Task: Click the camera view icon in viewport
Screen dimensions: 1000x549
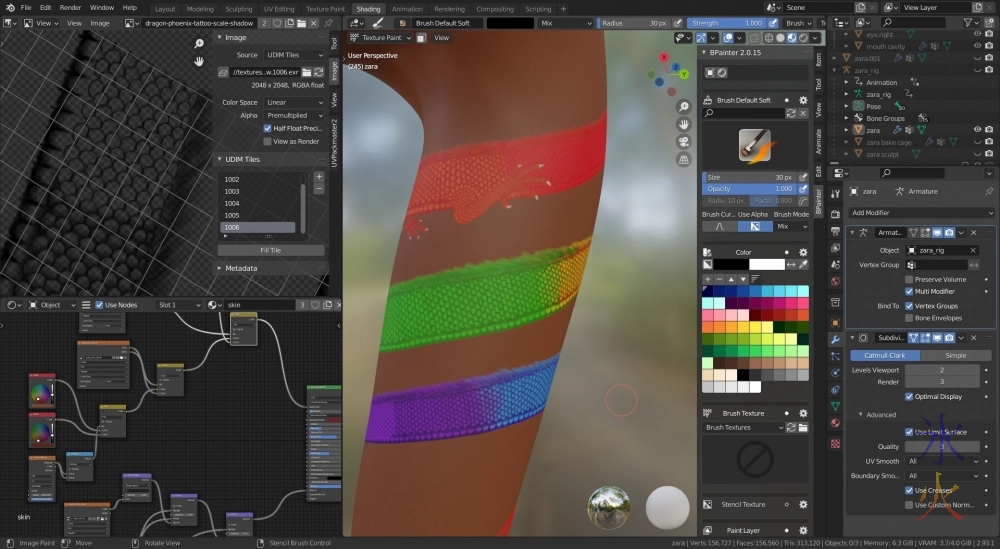Action: point(683,141)
